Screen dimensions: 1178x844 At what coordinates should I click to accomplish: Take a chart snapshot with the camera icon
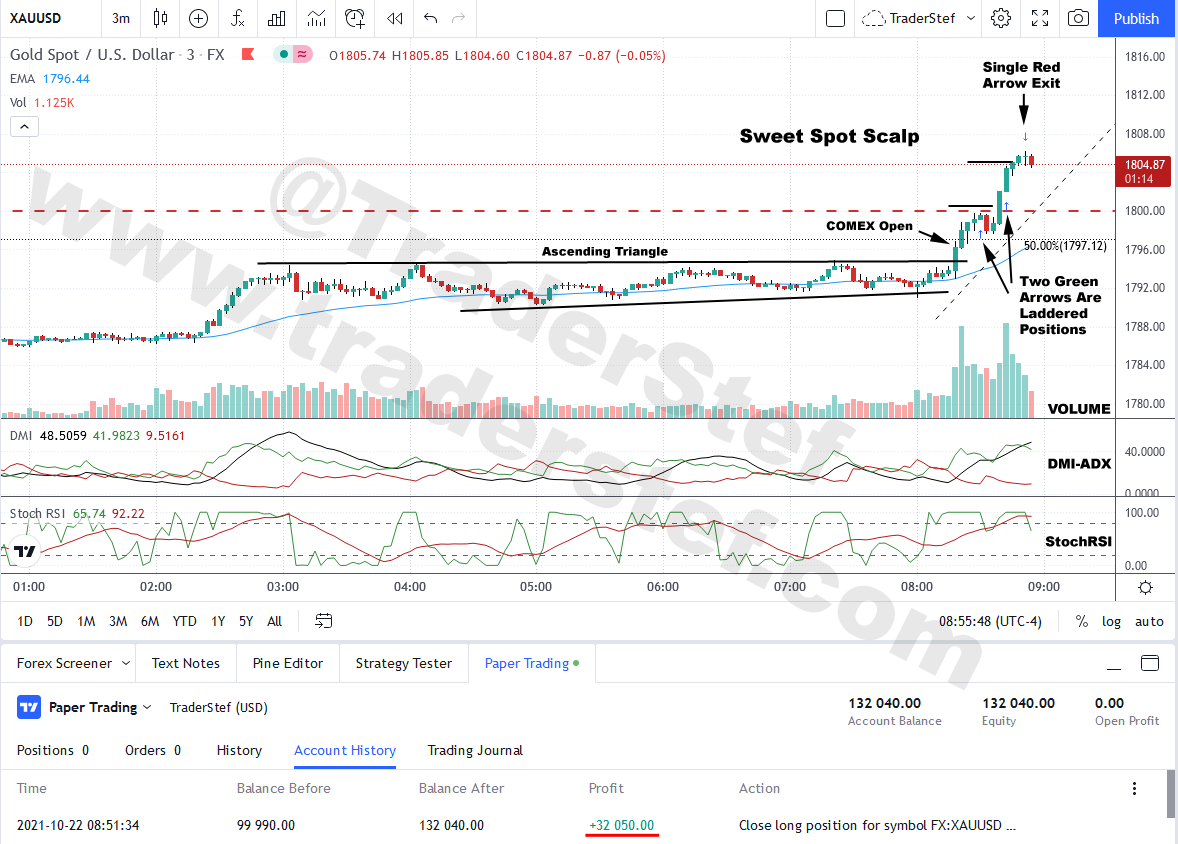(x=1078, y=18)
